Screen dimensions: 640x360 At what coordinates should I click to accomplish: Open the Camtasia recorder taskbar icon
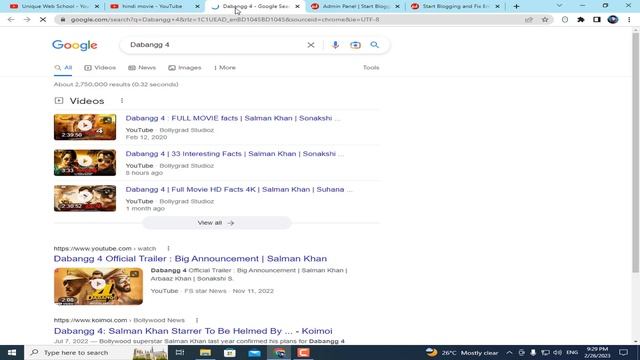pyautogui.click(x=303, y=353)
